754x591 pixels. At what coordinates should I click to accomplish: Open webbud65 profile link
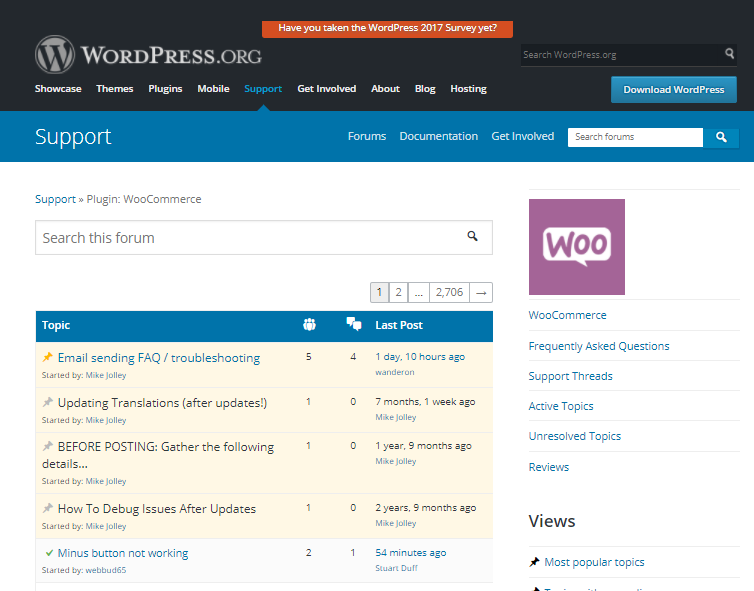pos(106,570)
